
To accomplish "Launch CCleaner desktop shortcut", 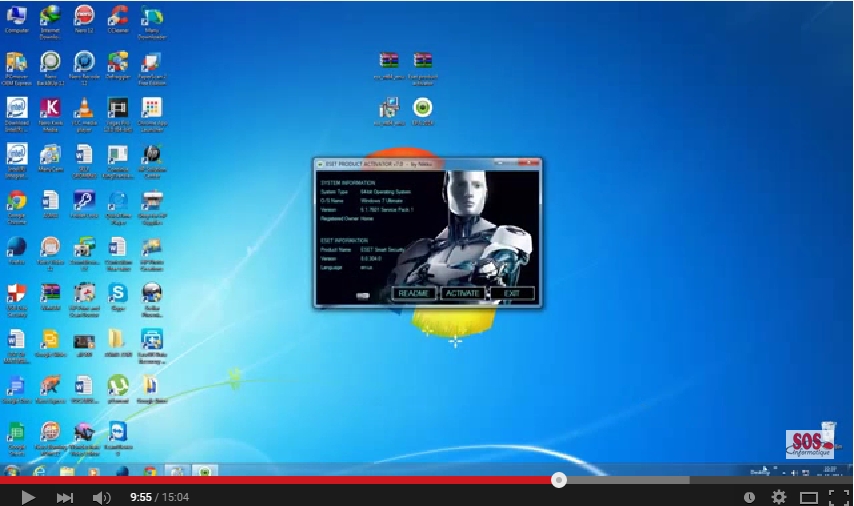I will (118, 20).
